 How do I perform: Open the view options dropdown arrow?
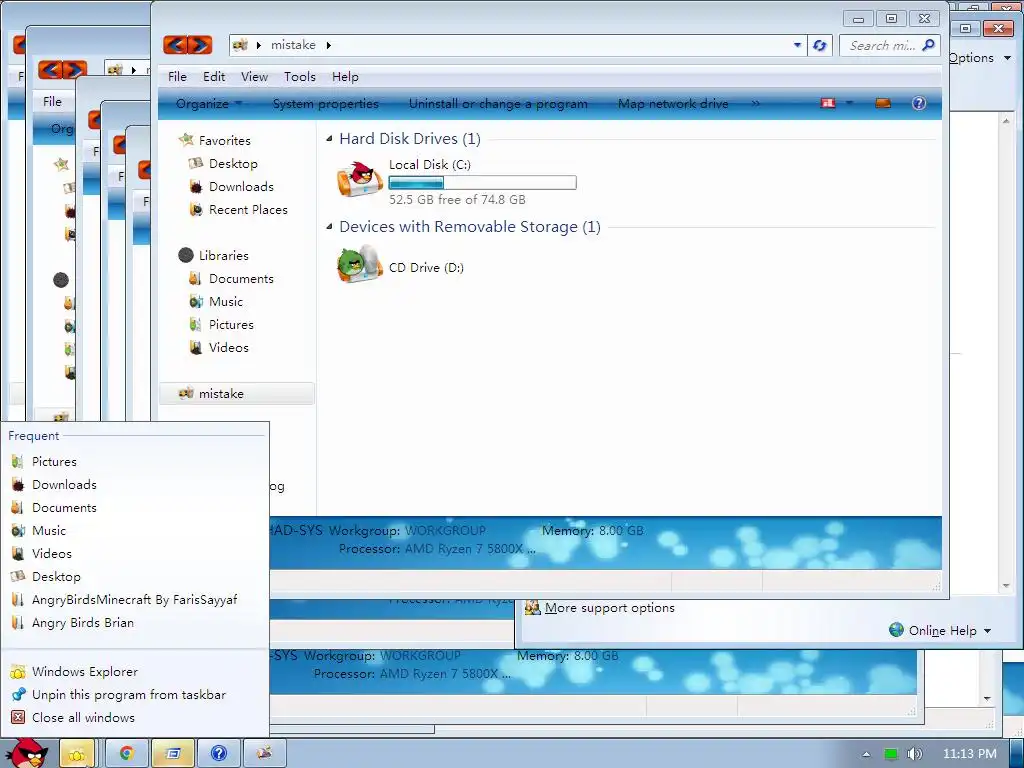(850, 103)
